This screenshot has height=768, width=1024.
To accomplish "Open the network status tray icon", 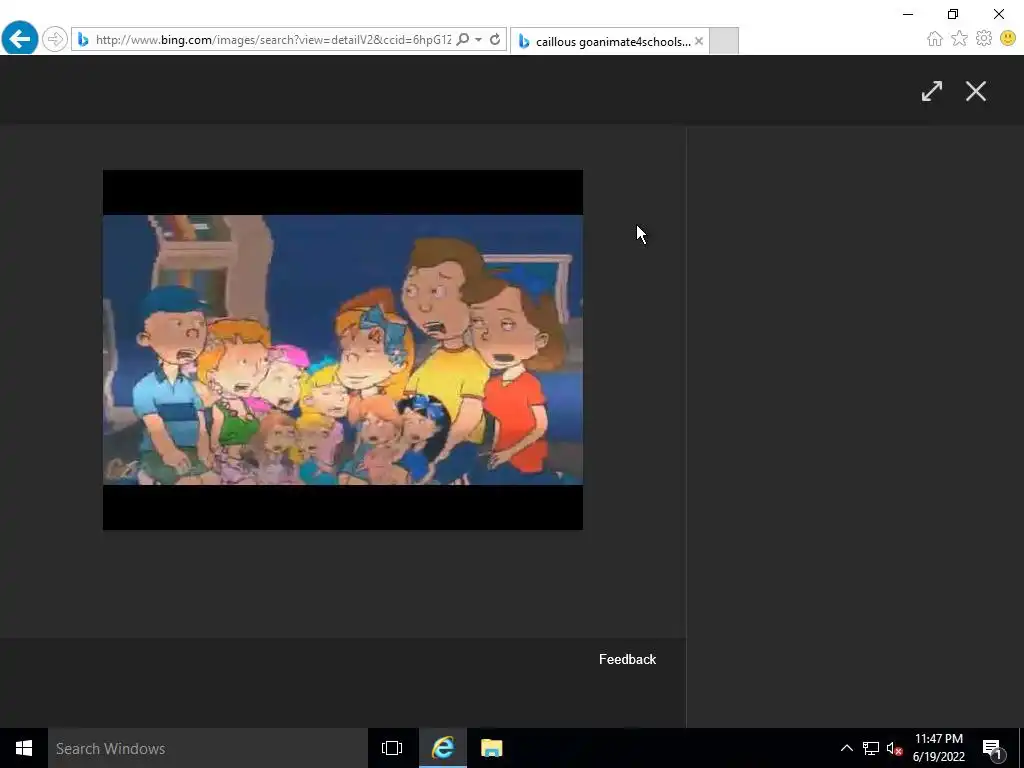I will click(x=871, y=748).
